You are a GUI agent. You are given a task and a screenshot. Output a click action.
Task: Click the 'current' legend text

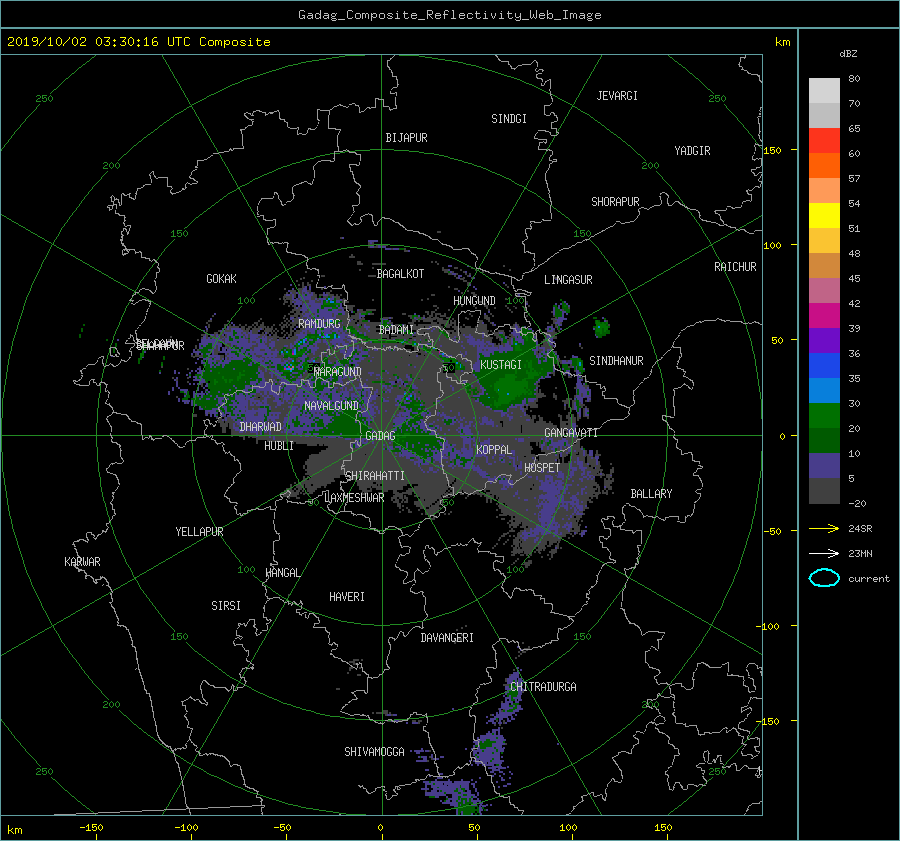click(868, 579)
